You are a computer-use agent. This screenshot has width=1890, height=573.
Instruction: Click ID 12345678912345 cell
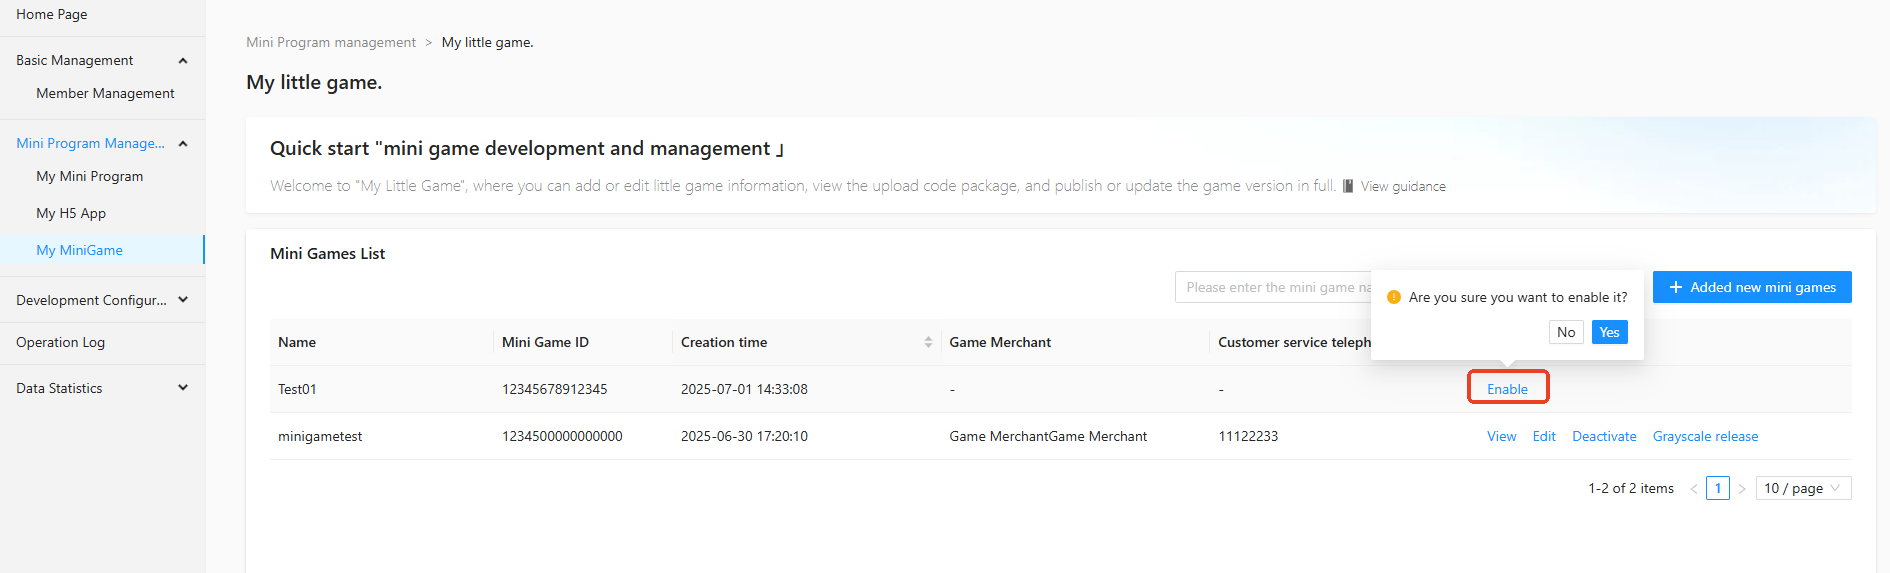554,389
